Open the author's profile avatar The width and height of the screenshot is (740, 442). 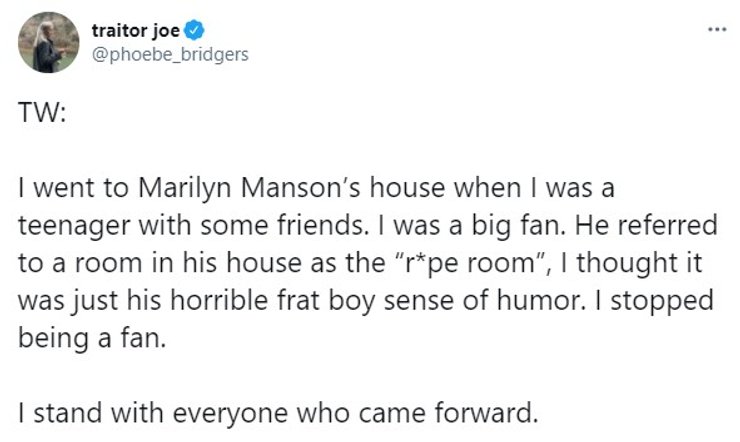[x=49, y=42]
